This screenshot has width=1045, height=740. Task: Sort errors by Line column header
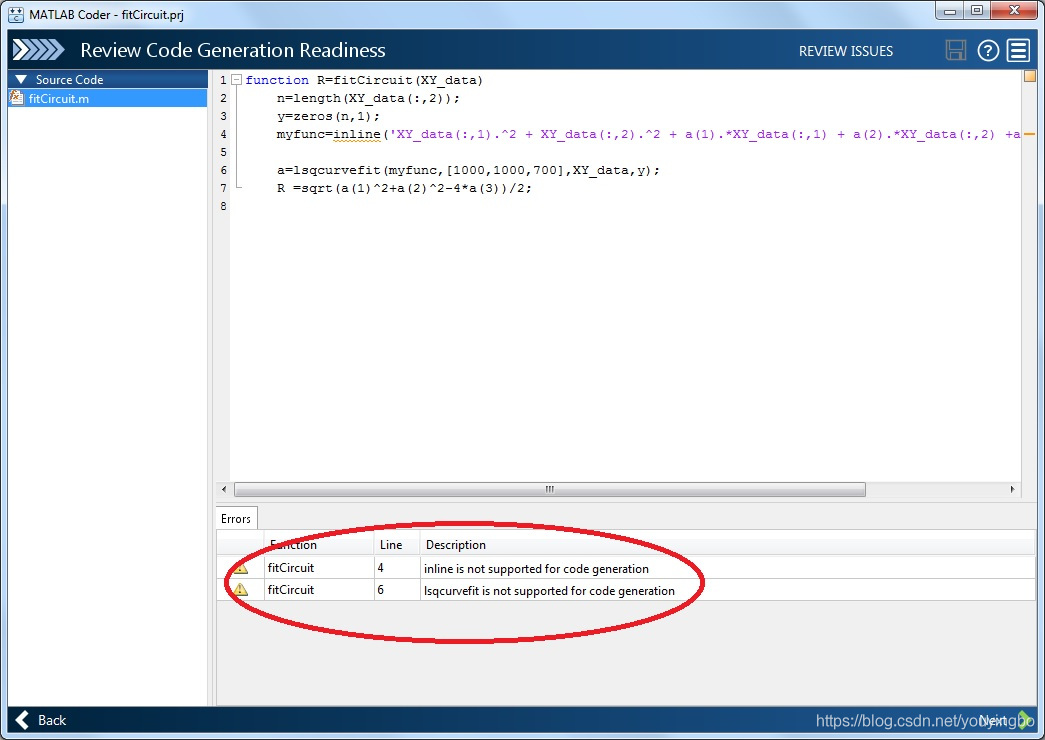[x=397, y=545]
